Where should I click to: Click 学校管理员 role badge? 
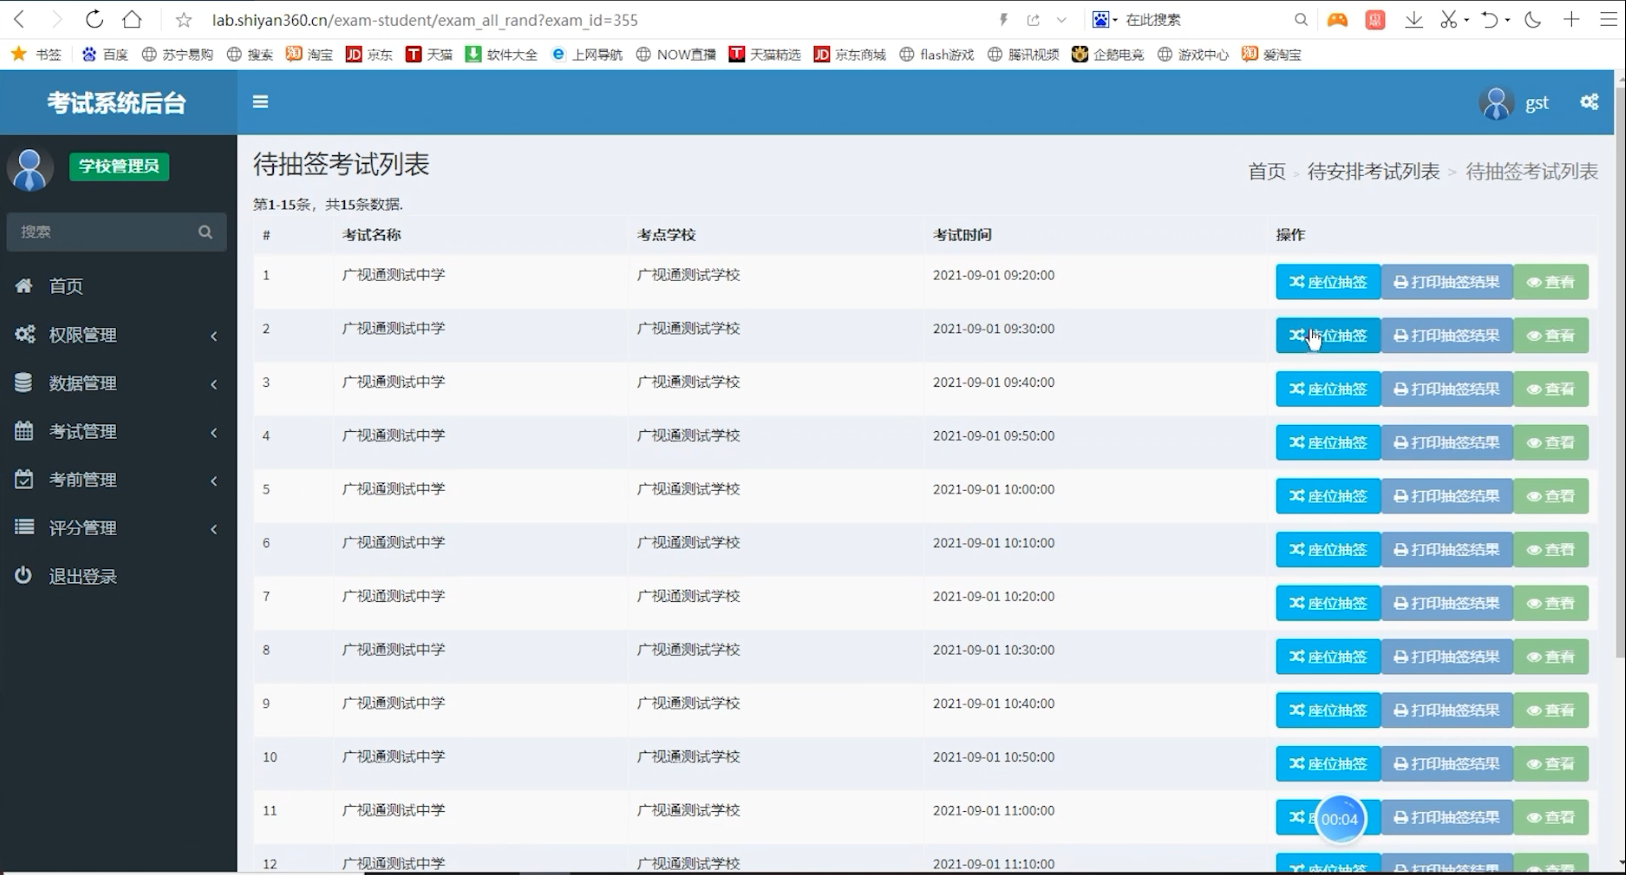(x=119, y=166)
